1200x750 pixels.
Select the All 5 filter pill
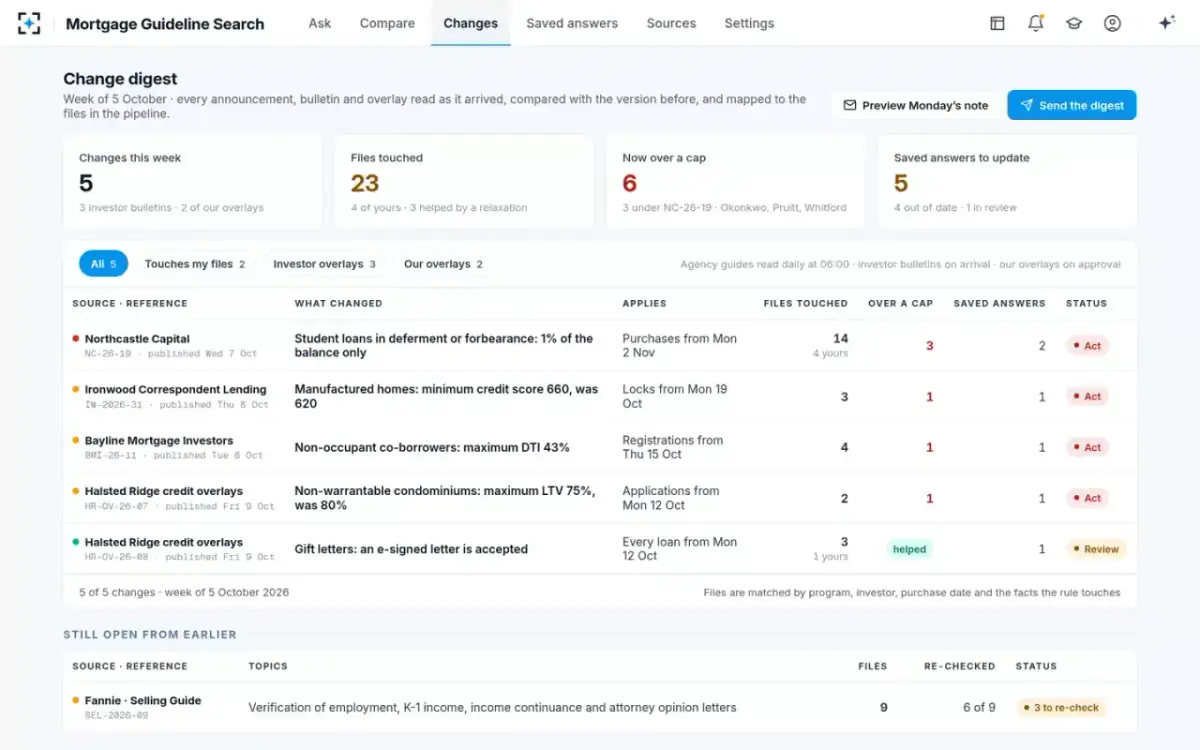point(103,264)
